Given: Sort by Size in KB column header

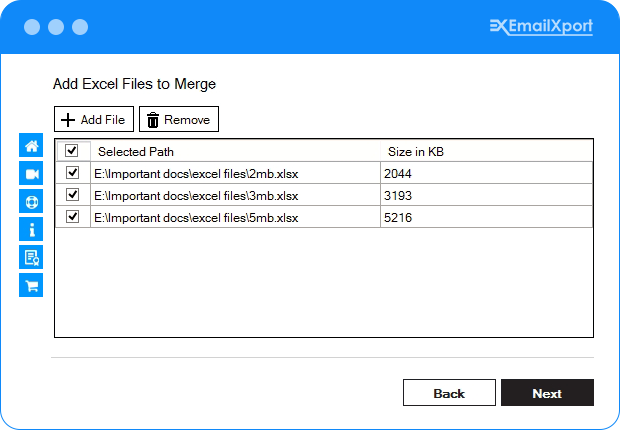Looking at the screenshot, I should tap(486, 152).
